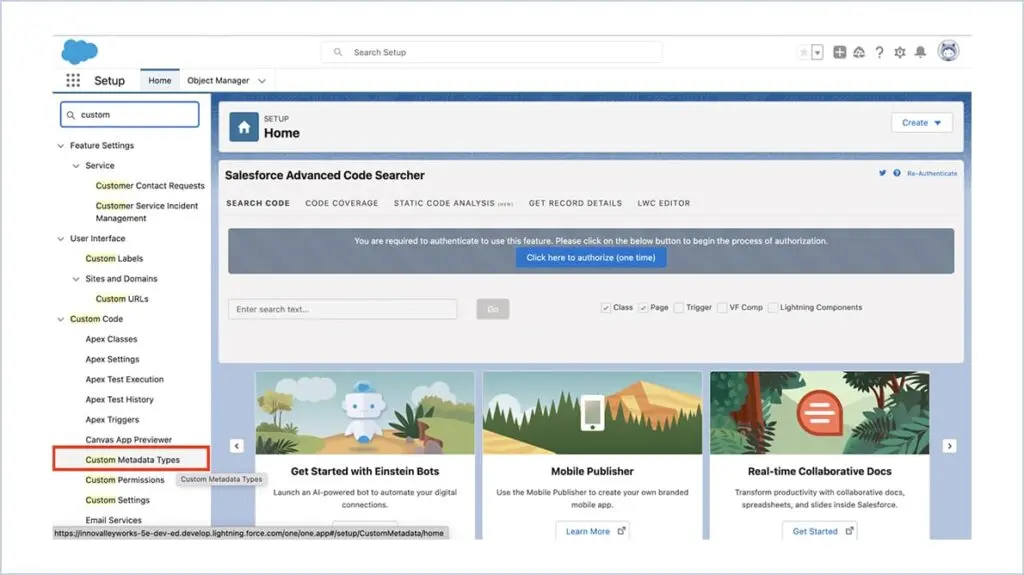Screen dimensions: 1024x575
Task: Click the Real-time Collaborative Docs card image
Action: (x=820, y=413)
